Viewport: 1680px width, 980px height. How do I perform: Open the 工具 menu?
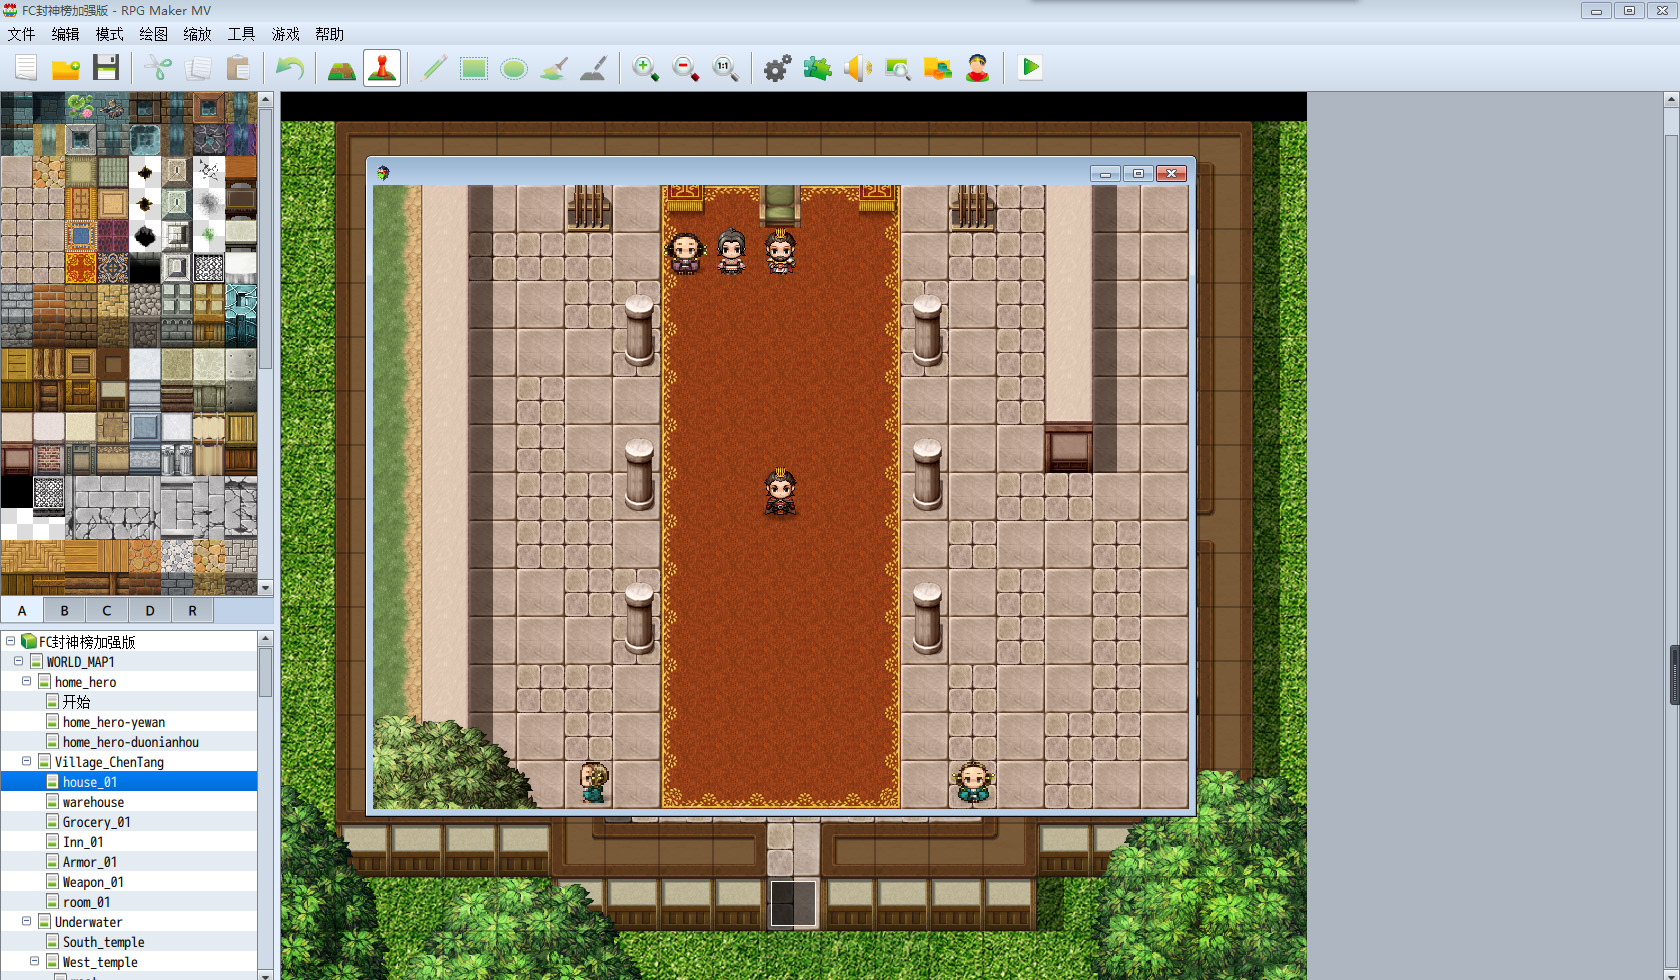click(241, 34)
